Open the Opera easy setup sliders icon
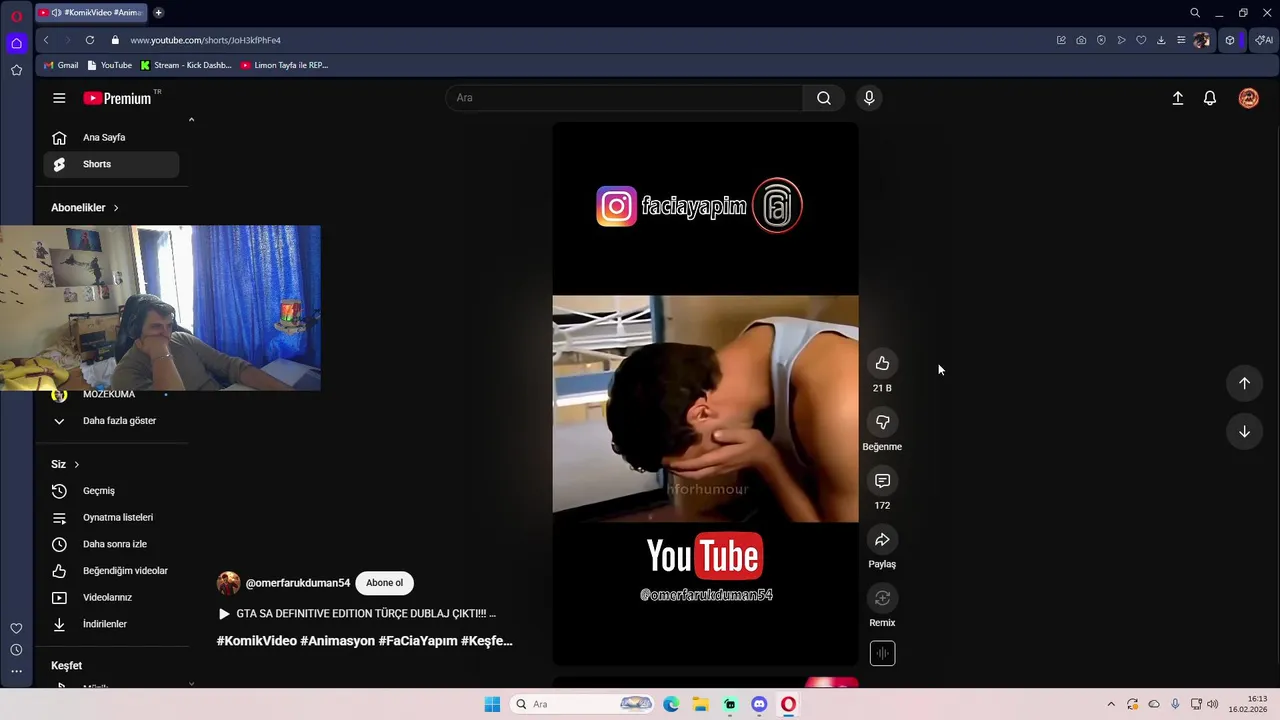 (x=1181, y=40)
